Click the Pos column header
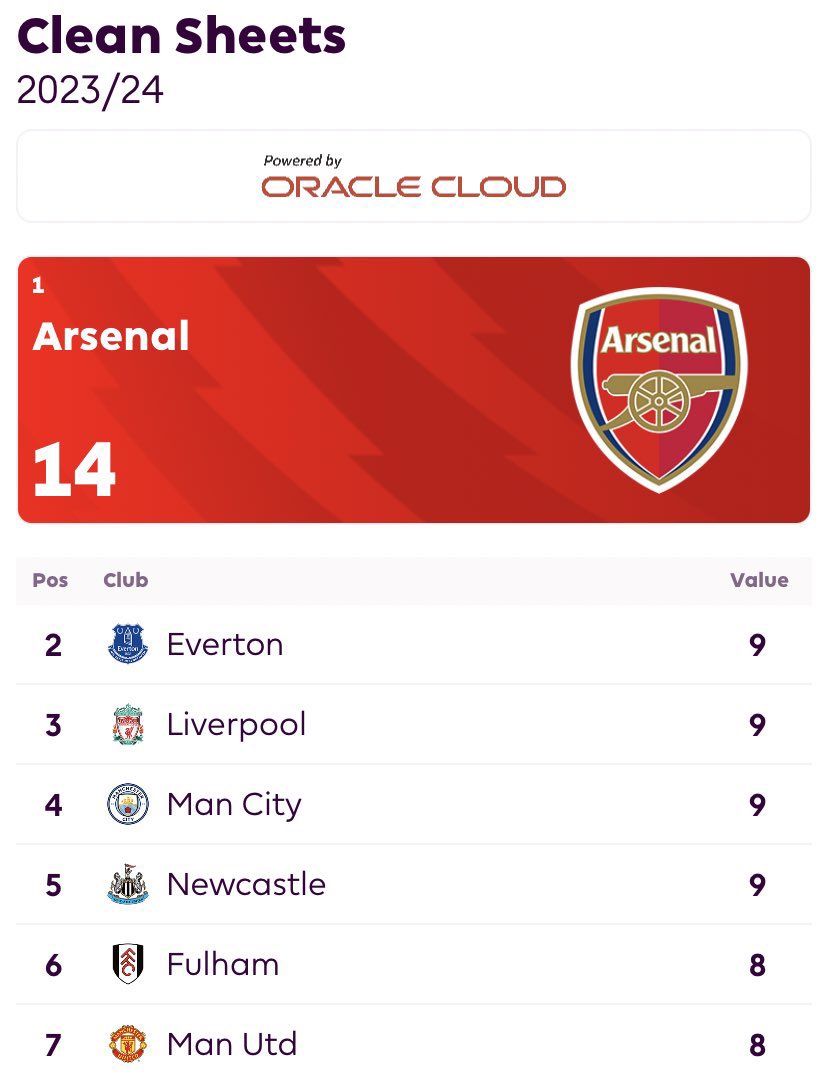 coord(50,580)
